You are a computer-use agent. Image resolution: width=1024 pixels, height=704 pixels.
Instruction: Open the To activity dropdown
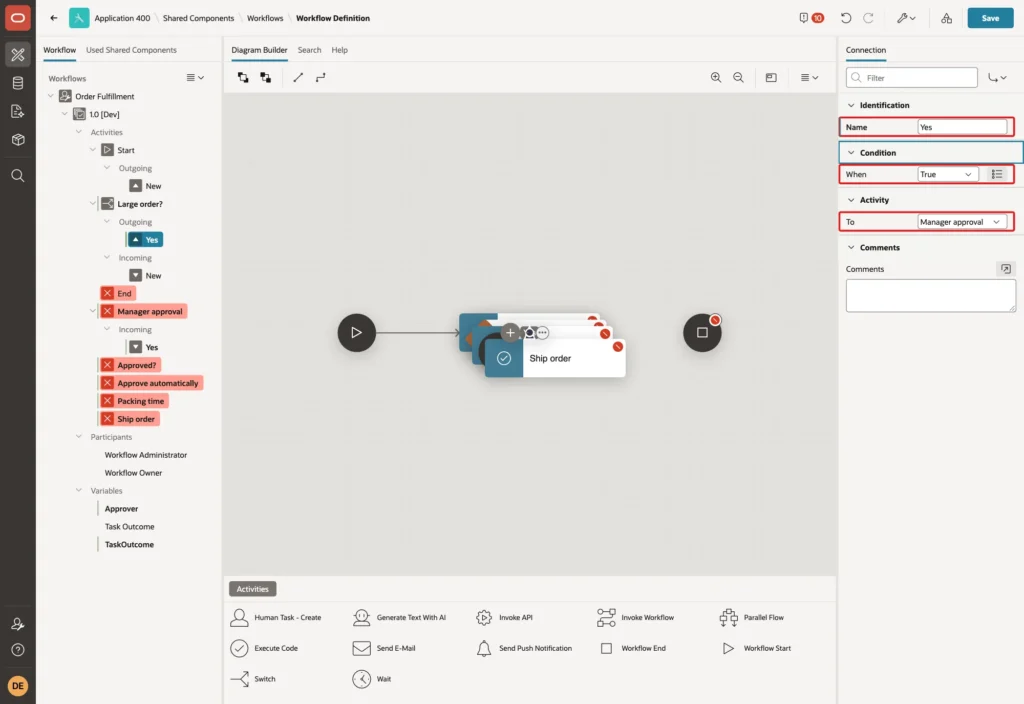(x=961, y=222)
